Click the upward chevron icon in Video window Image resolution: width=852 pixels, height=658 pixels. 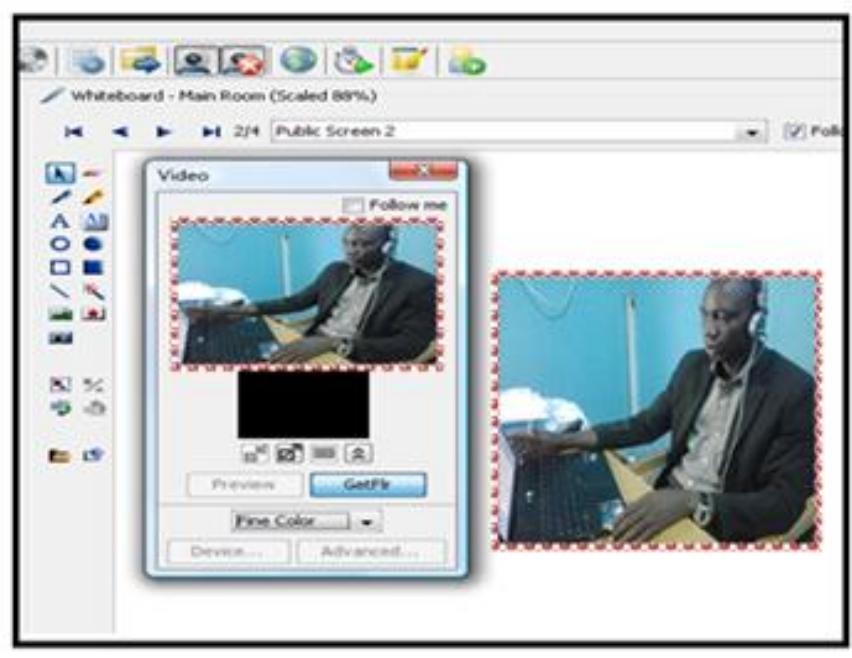click(359, 453)
